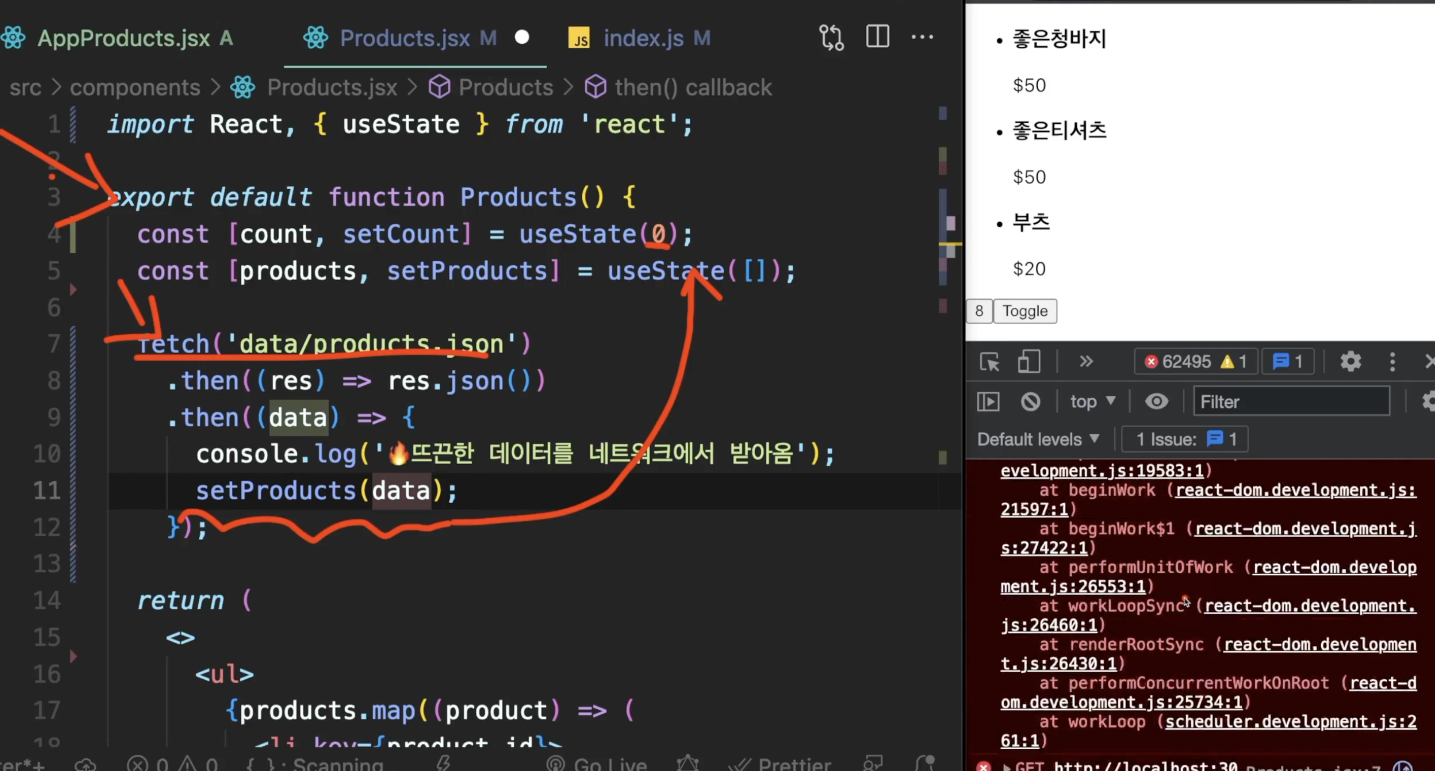Viewport: 1435px width, 771px height.
Task: Click line number 7 in the gutter
Action: pos(54,345)
